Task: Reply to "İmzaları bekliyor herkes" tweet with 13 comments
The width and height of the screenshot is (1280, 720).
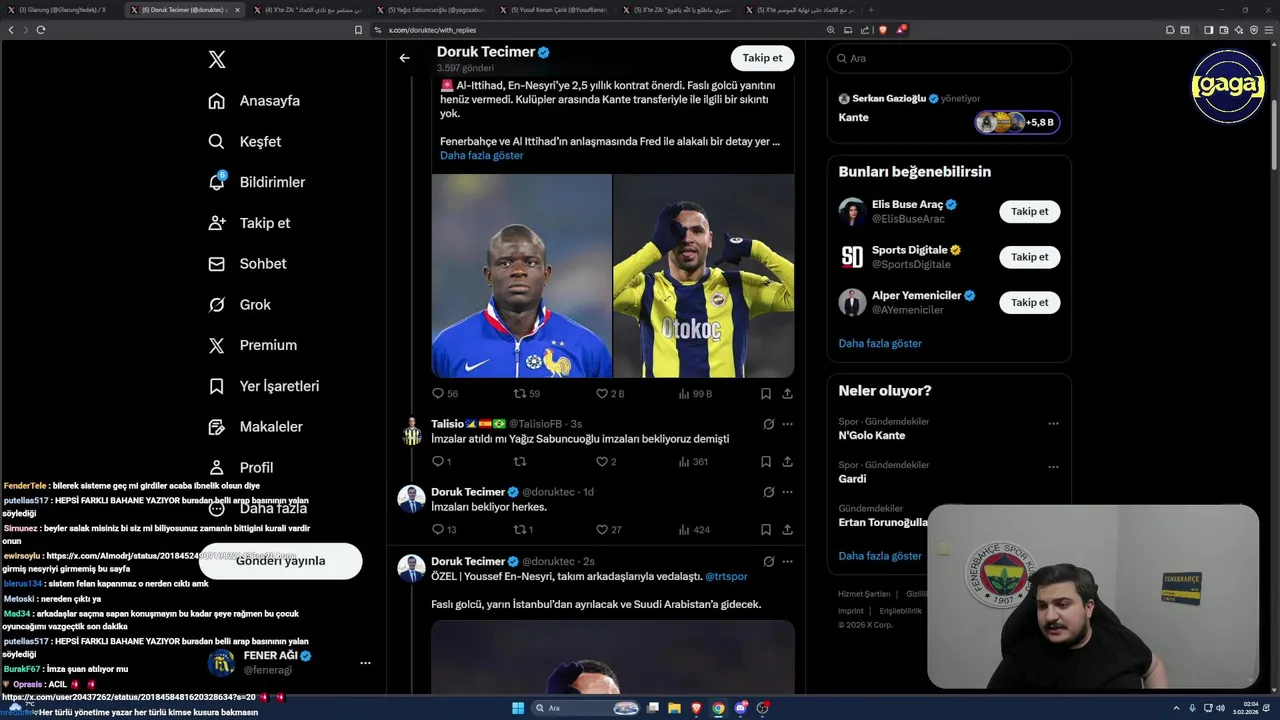Action: click(444, 530)
